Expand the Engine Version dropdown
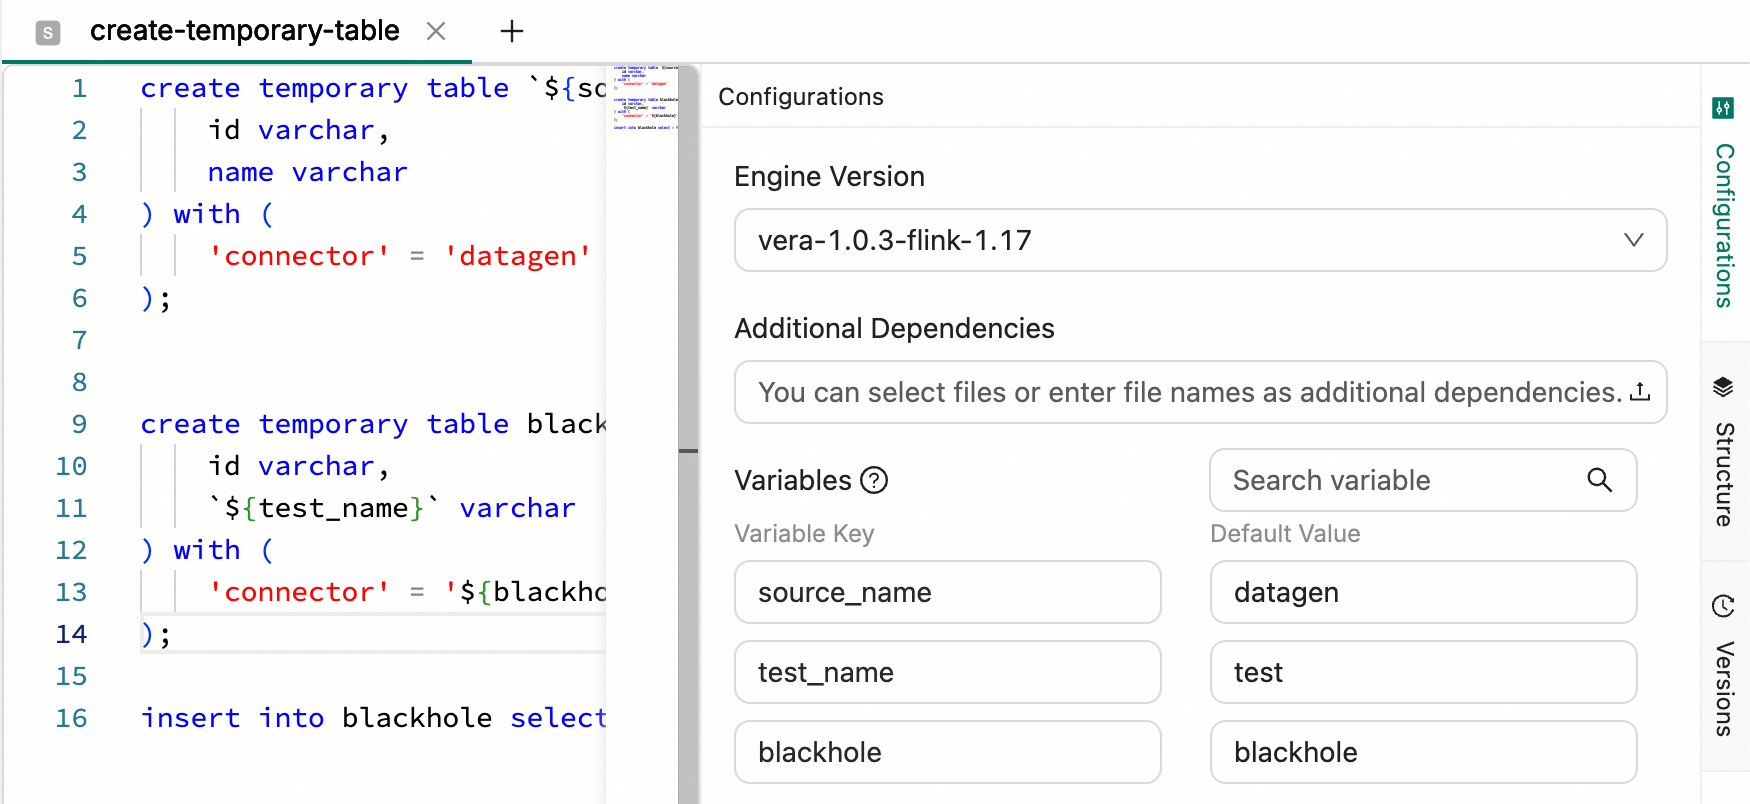Viewport: 1750px width, 804px height. click(1200, 240)
